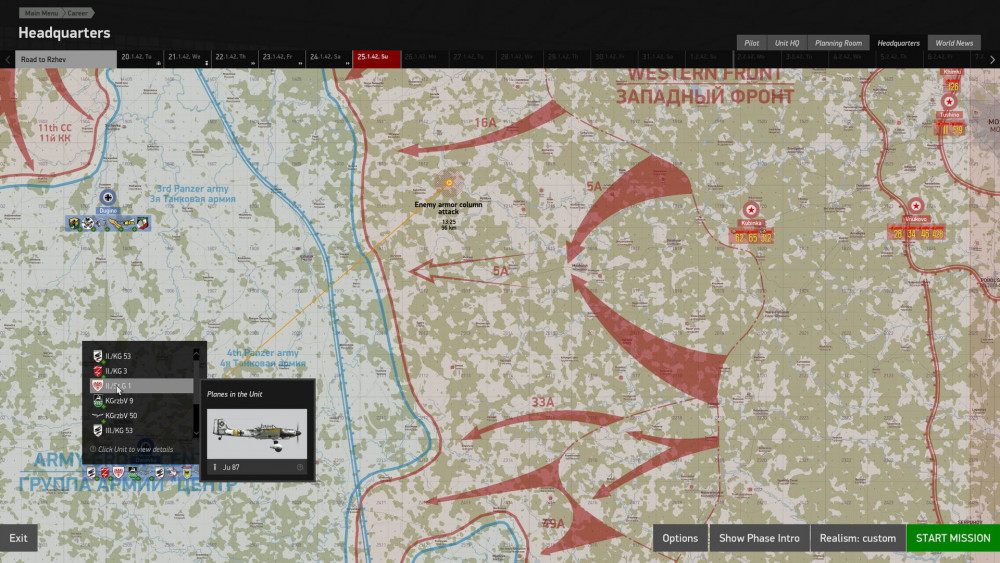Click the Dugino German airfield marker

pyautogui.click(x=108, y=198)
